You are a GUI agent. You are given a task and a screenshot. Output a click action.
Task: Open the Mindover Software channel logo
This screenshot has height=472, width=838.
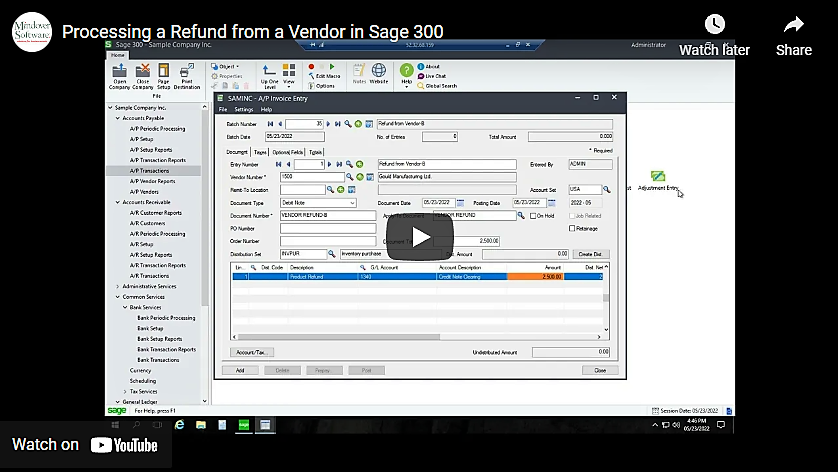pyautogui.click(x=32, y=32)
